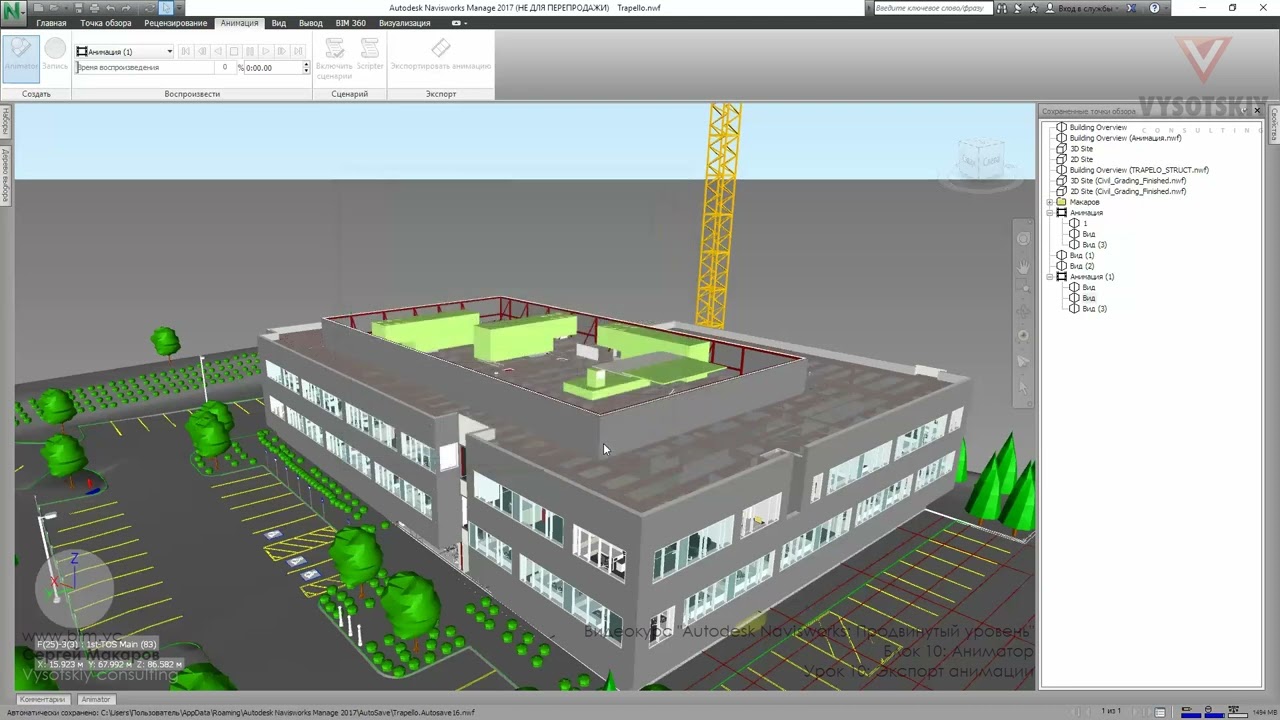The width and height of the screenshot is (1280, 720).
Task: Select 3D Site (Civil_Grading_Finished.nwf) viewpoint
Action: [x=1128, y=181]
